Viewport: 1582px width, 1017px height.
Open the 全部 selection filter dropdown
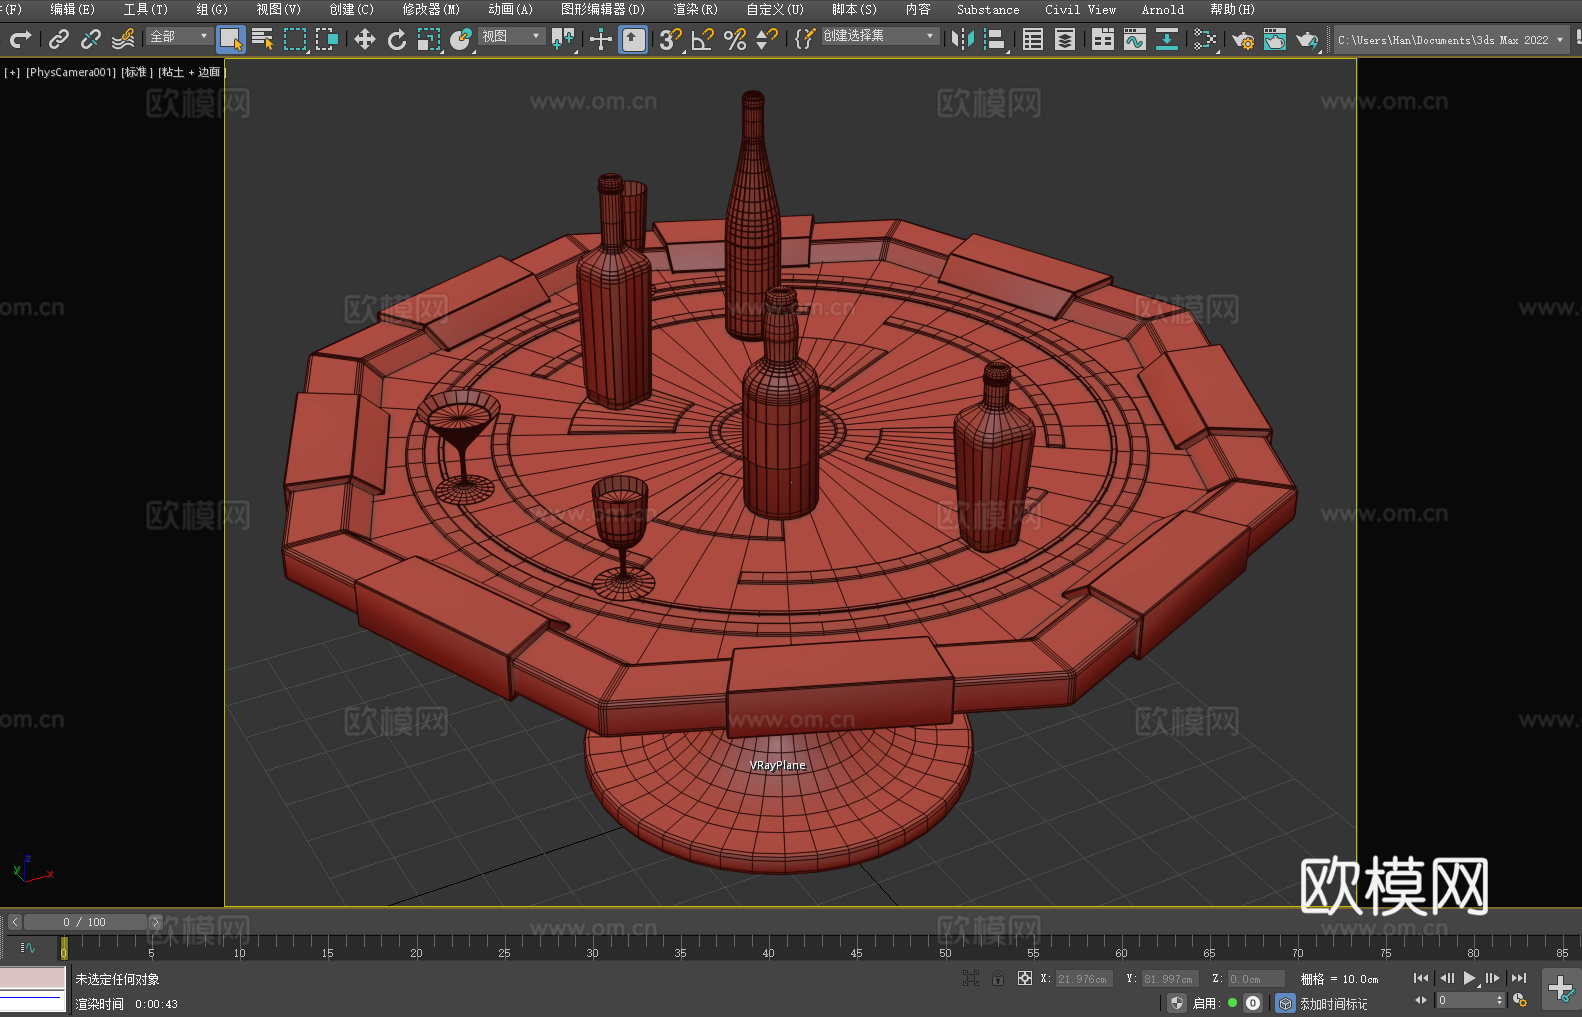pos(179,36)
